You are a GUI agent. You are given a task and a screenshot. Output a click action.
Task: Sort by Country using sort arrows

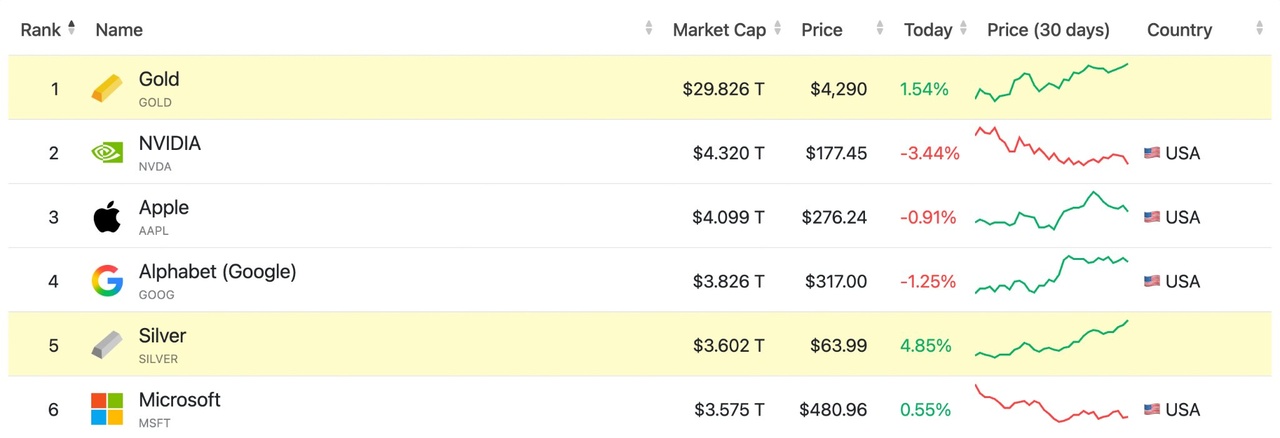pyautogui.click(x=1259, y=29)
